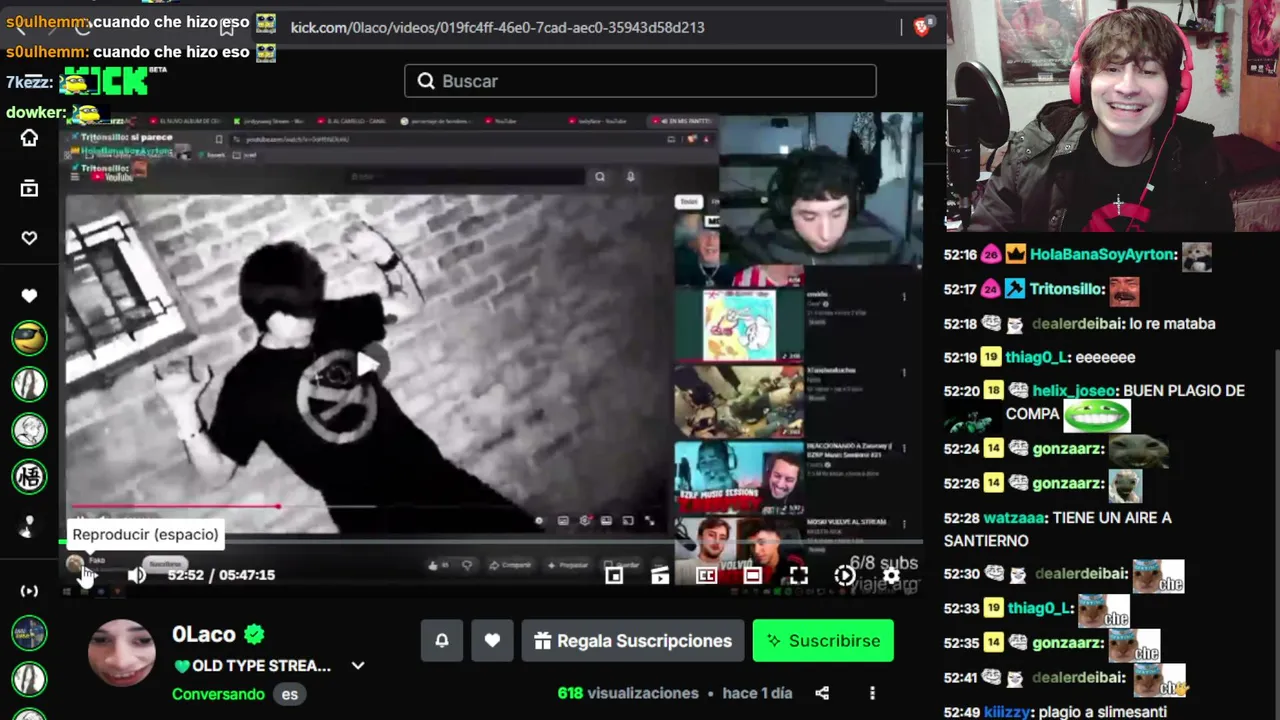Mute the video volume
The image size is (1280, 720).
tap(137, 575)
